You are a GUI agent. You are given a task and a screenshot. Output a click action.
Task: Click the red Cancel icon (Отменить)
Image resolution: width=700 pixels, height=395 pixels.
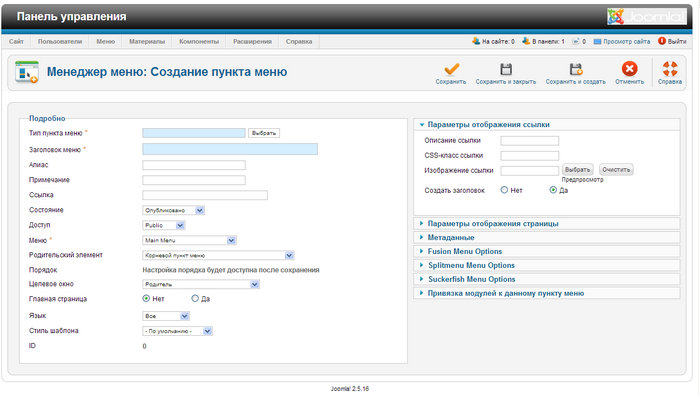[629, 69]
